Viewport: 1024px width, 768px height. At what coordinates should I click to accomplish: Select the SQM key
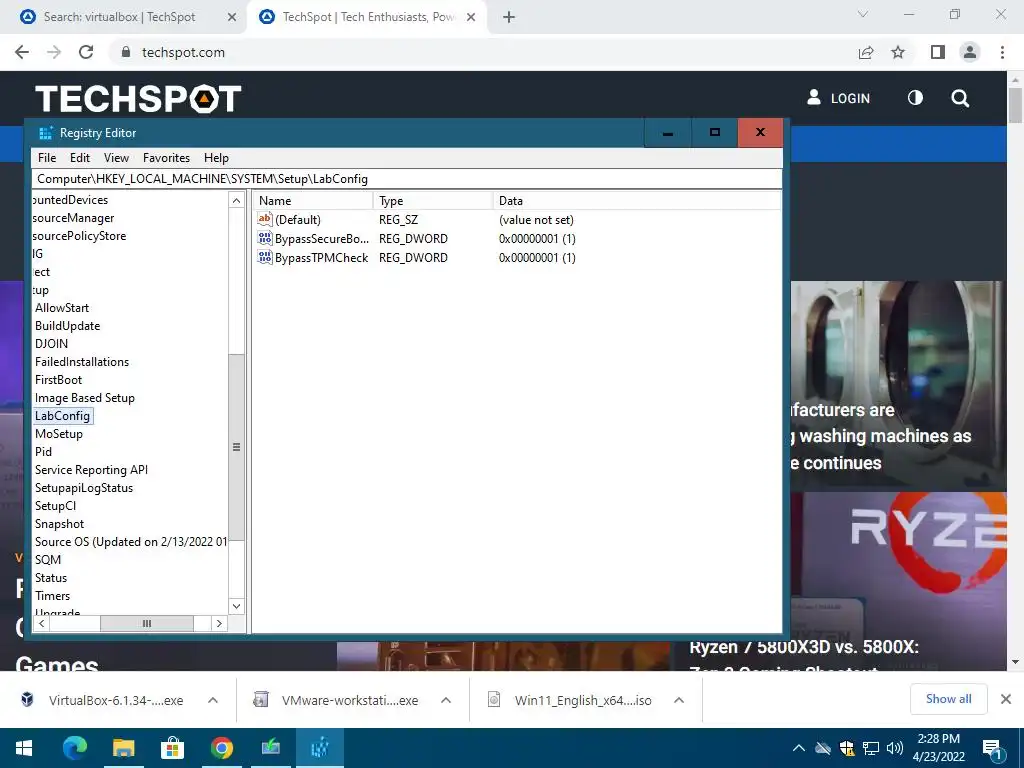click(48, 560)
